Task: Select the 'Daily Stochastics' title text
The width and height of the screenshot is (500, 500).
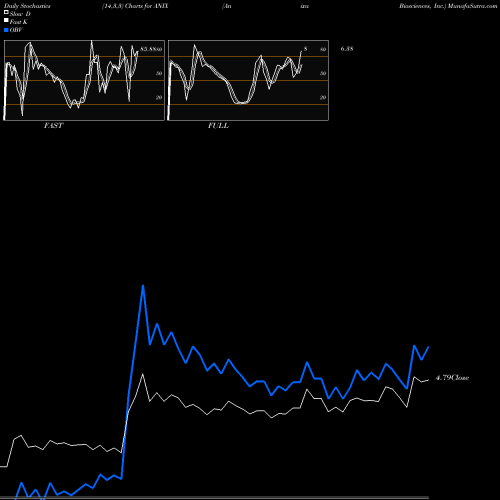Action: click(27, 6)
